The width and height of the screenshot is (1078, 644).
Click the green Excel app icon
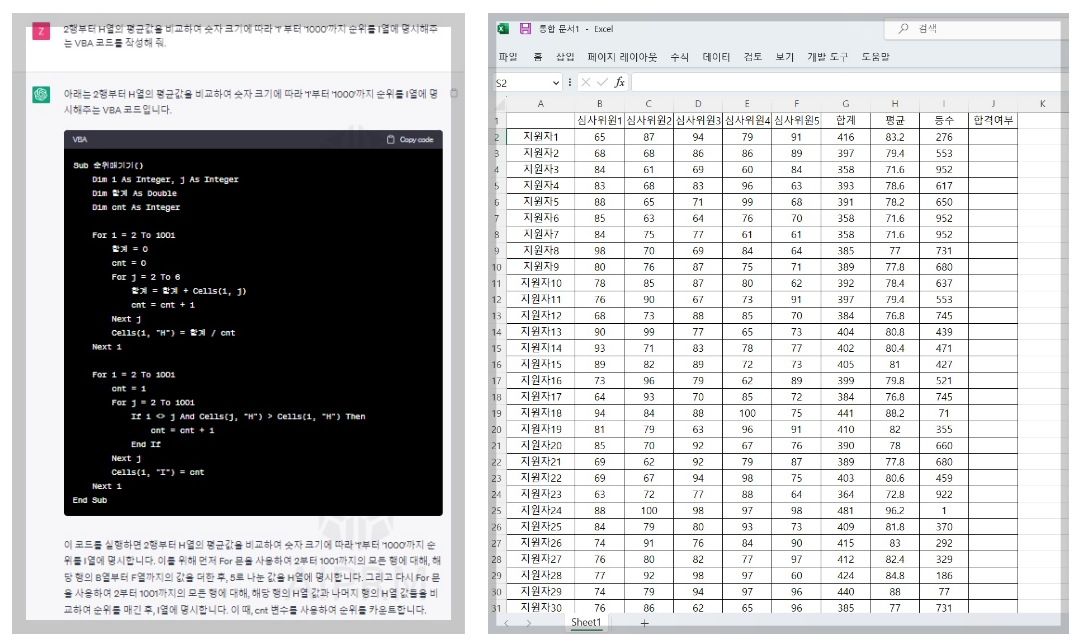(x=503, y=28)
